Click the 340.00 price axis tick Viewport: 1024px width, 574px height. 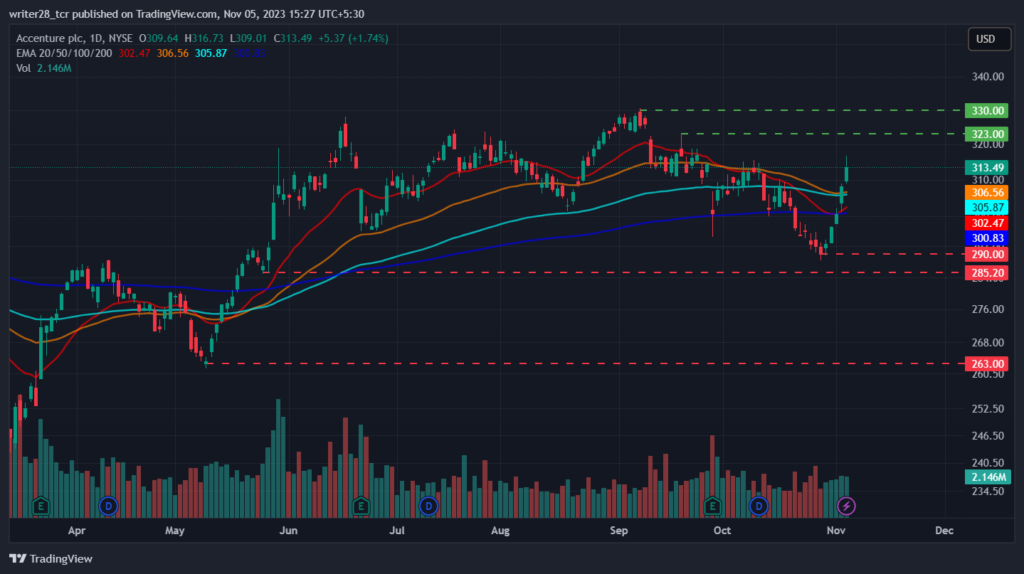(x=987, y=76)
